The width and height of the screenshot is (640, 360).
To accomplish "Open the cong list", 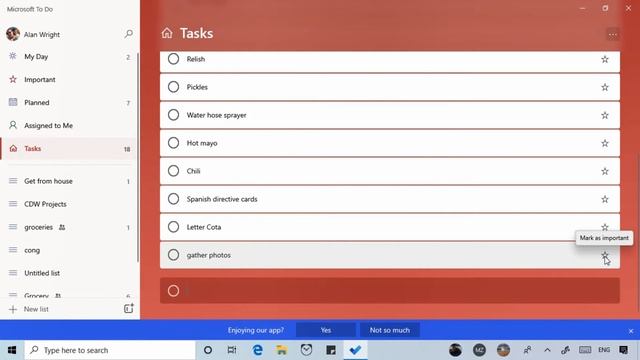I will [69, 250].
